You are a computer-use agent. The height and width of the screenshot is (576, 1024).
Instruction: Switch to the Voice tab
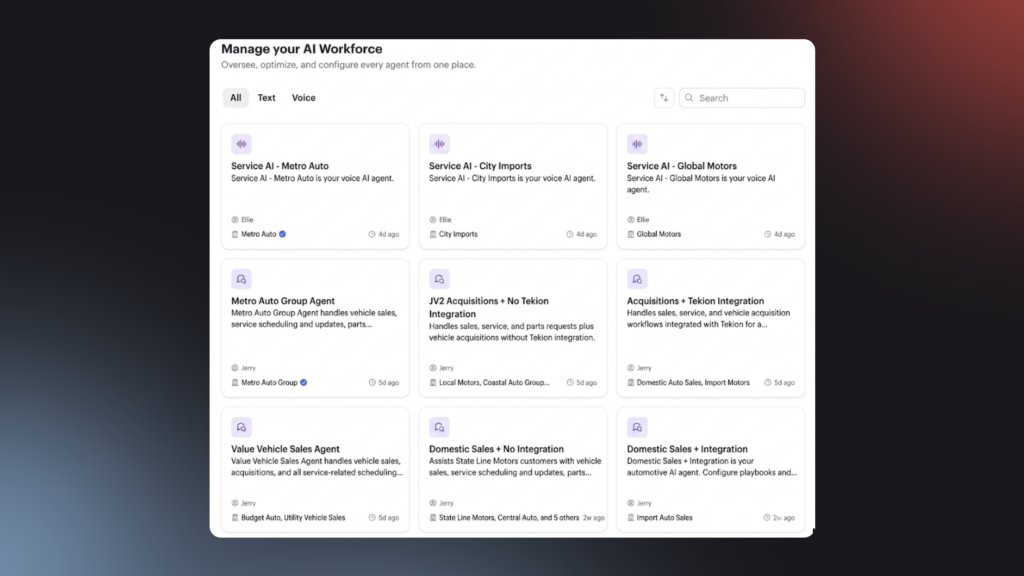click(303, 98)
